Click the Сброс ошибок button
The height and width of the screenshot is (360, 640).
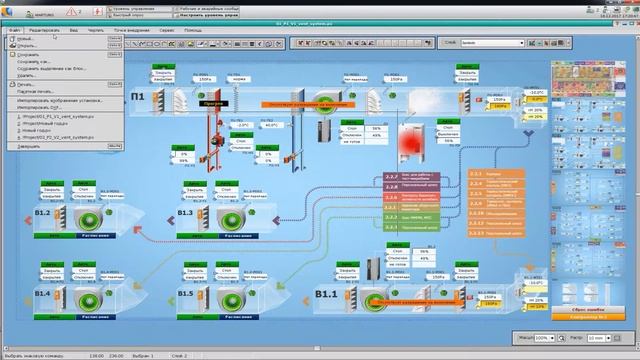point(588,310)
